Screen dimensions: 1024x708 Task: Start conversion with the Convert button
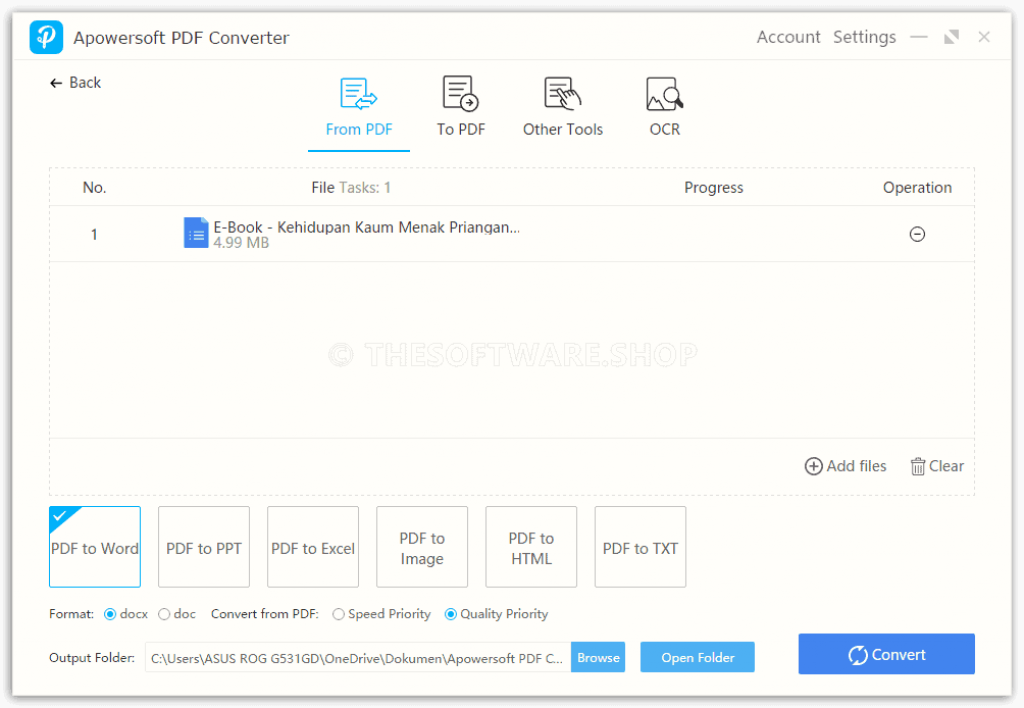(x=886, y=654)
